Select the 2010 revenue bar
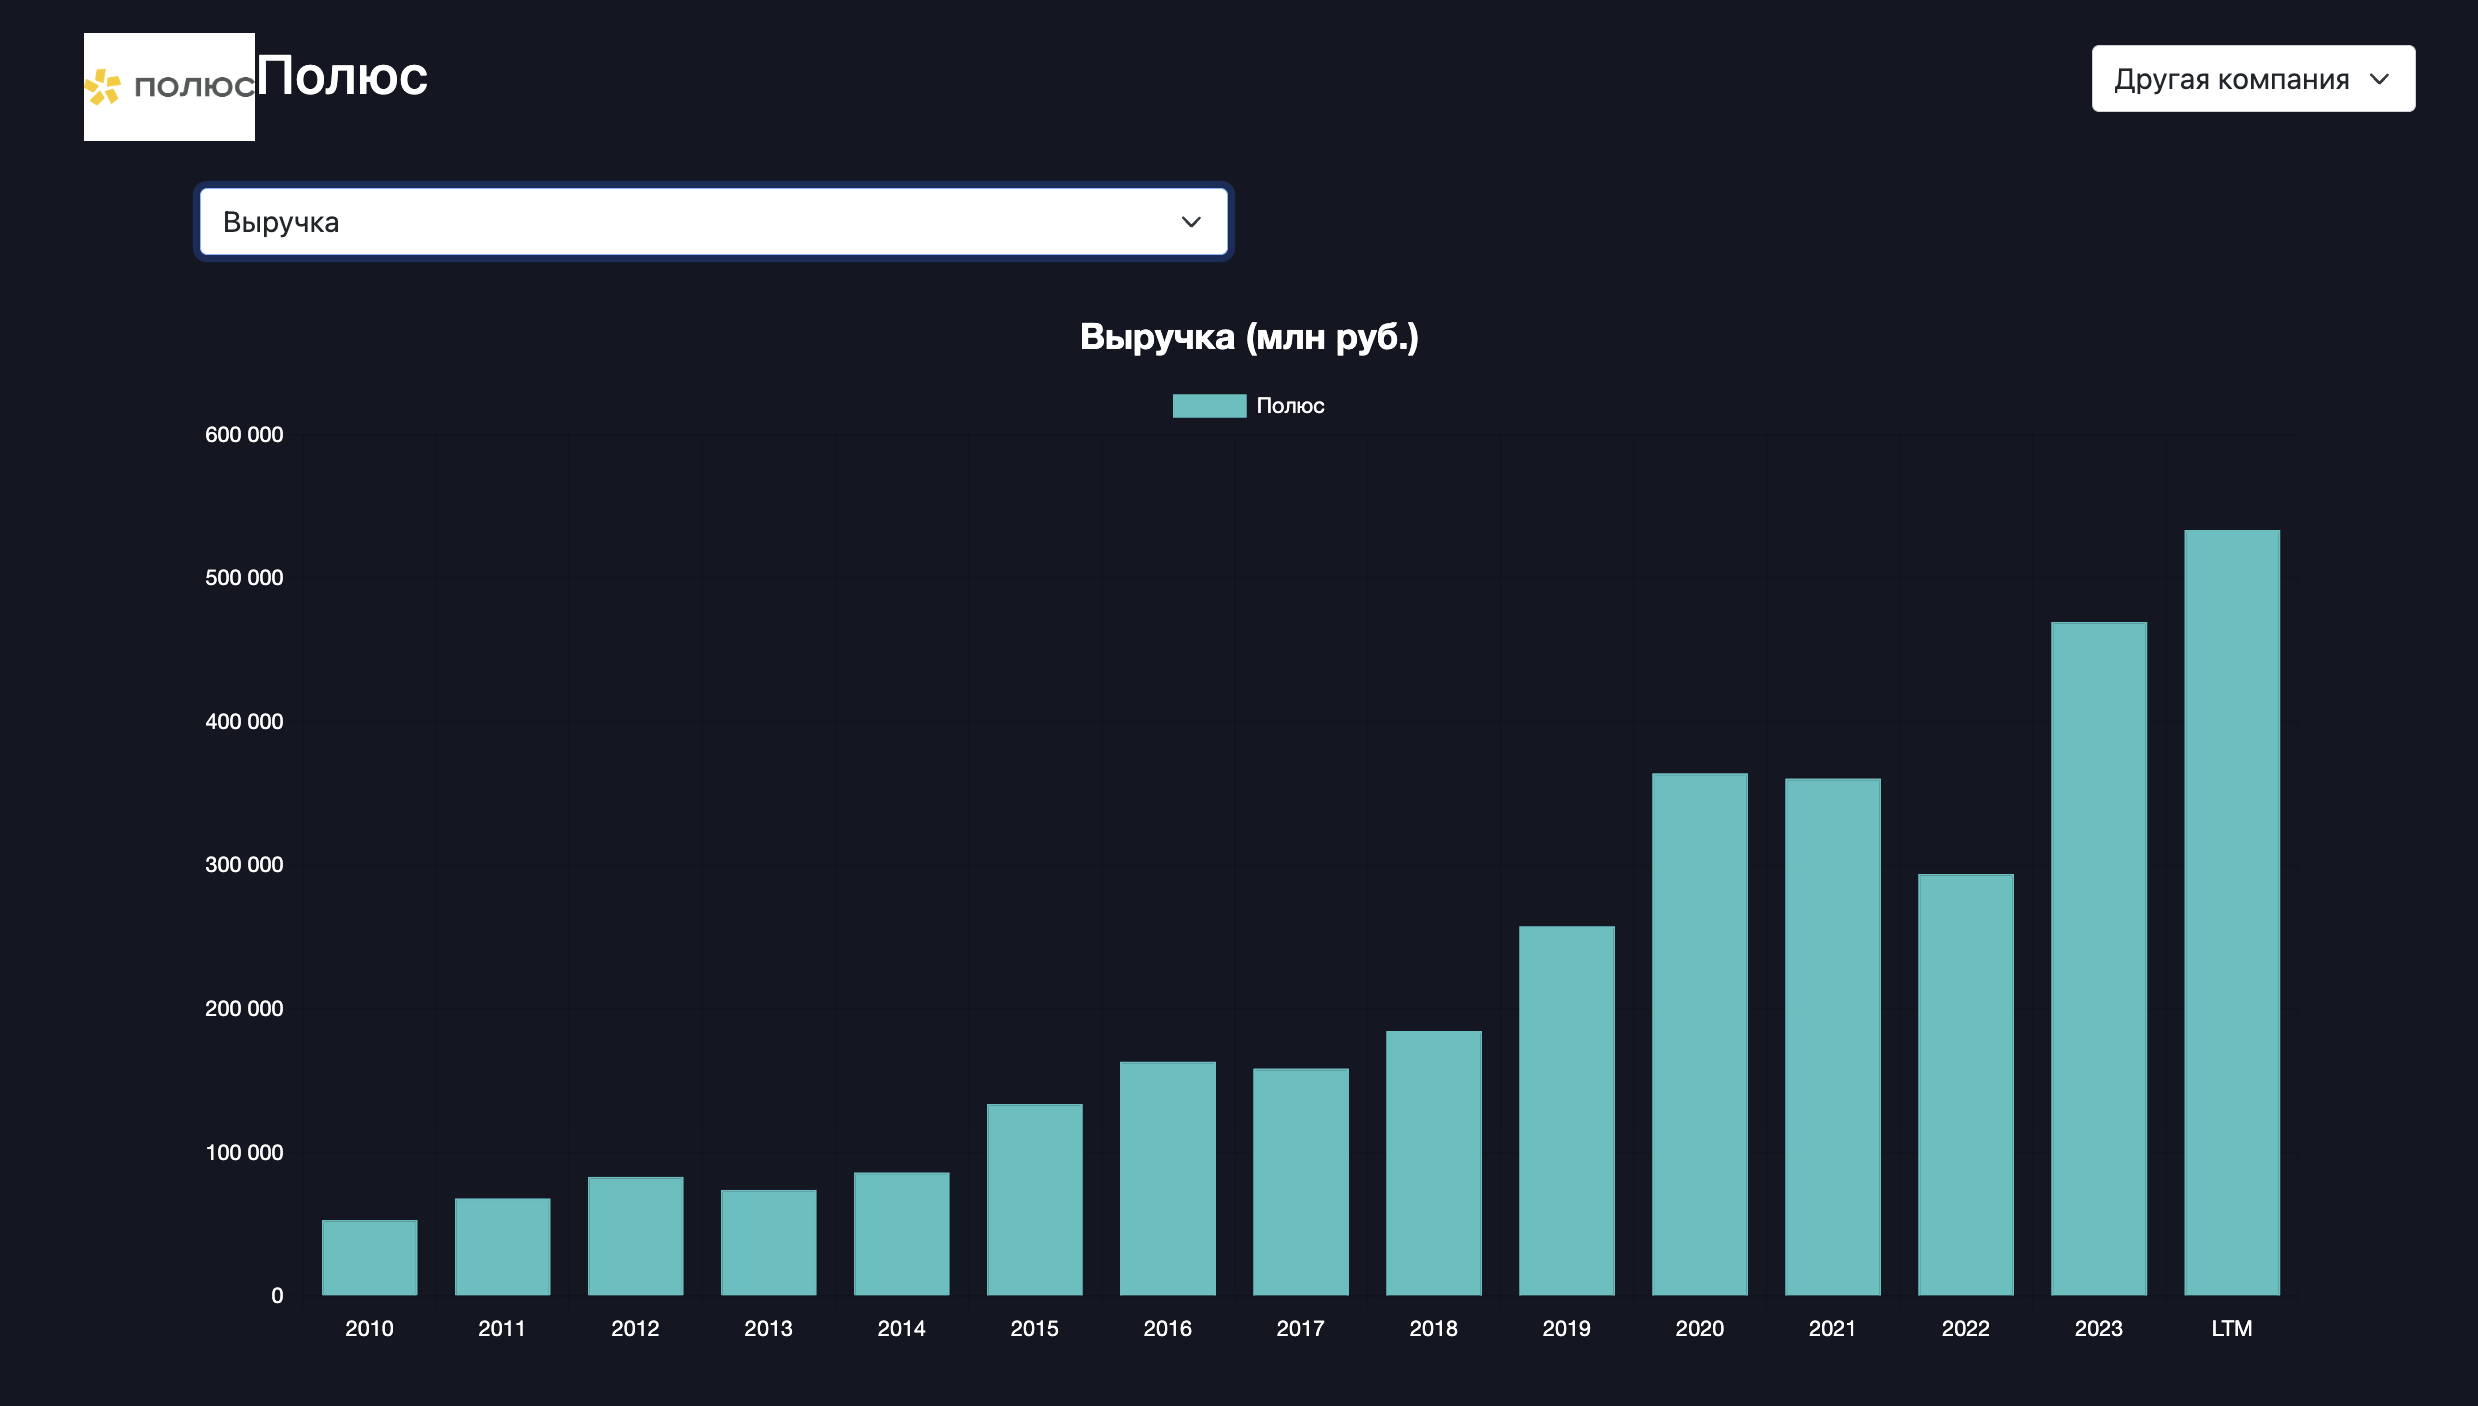Screen dimensions: 2478x1406 tap(369, 1258)
